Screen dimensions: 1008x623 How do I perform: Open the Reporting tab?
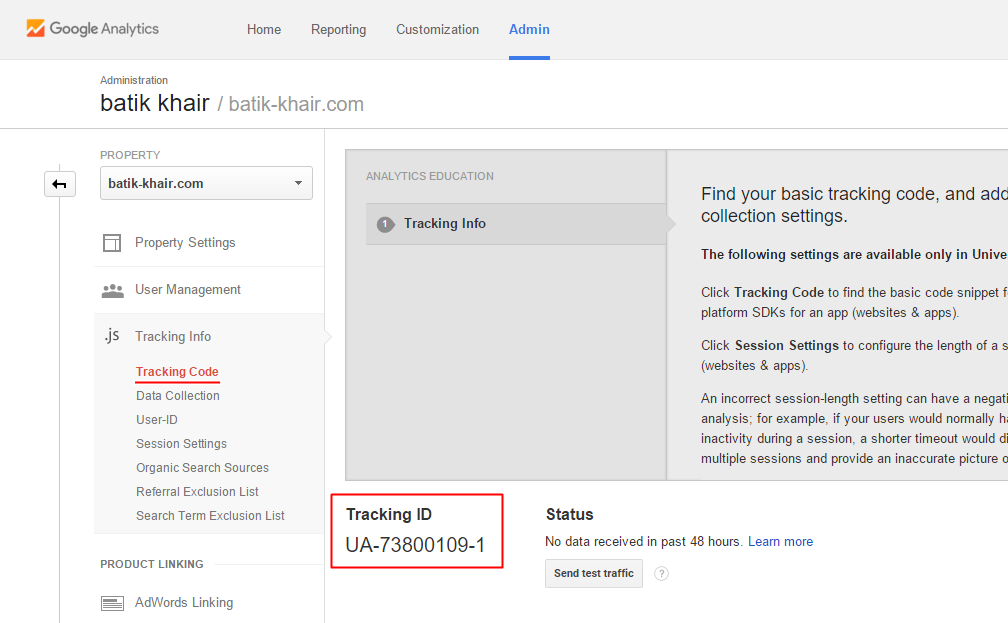coord(338,30)
